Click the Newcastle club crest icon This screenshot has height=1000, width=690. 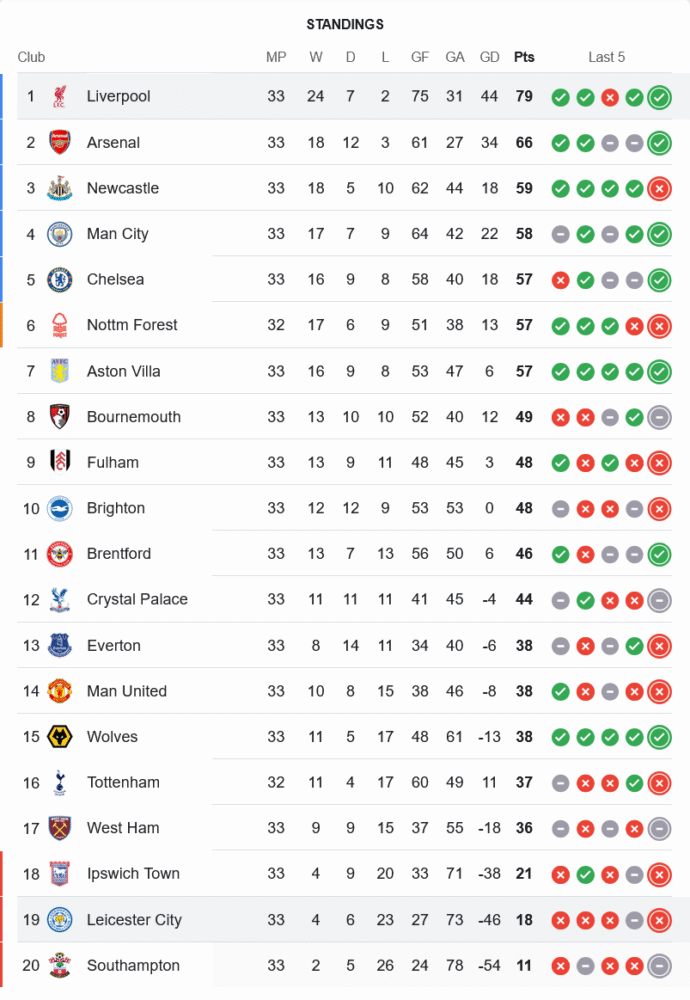60,189
